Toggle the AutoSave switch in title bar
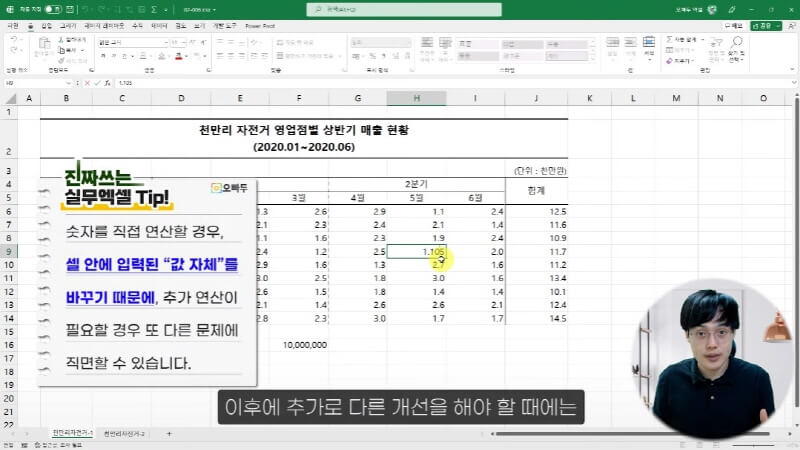The height and width of the screenshot is (450, 800). pos(53,9)
